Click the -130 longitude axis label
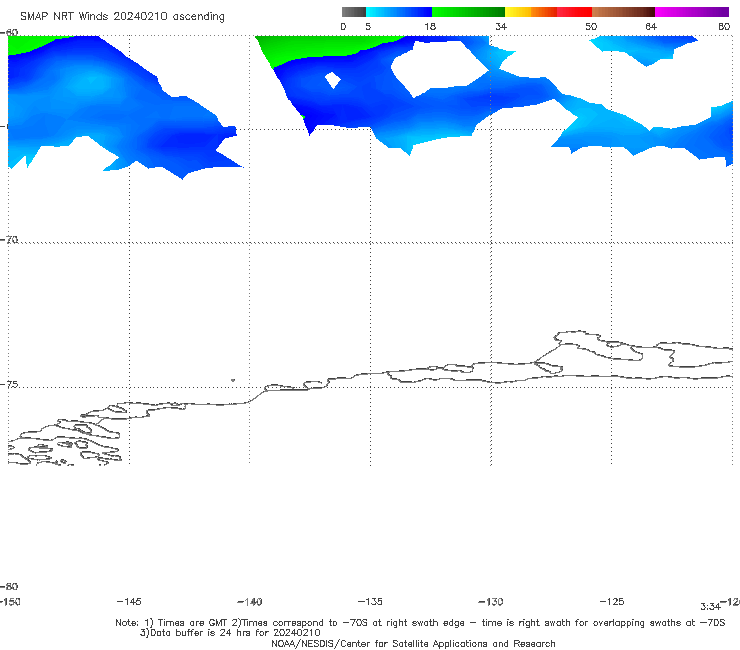This screenshot has height=650, width=740. [491, 601]
